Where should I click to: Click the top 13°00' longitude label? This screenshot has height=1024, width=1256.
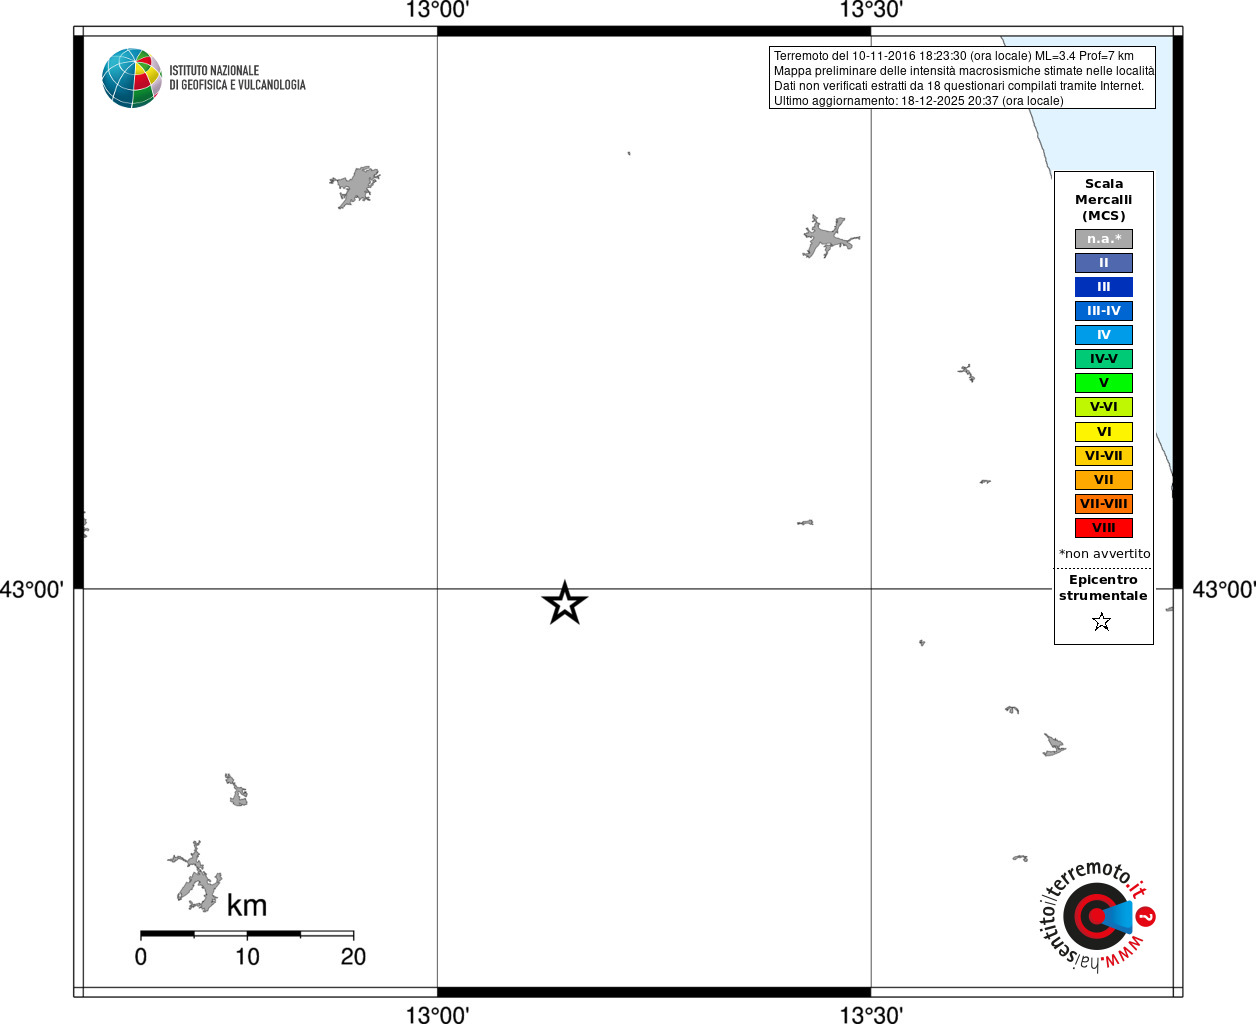[x=437, y=10]
